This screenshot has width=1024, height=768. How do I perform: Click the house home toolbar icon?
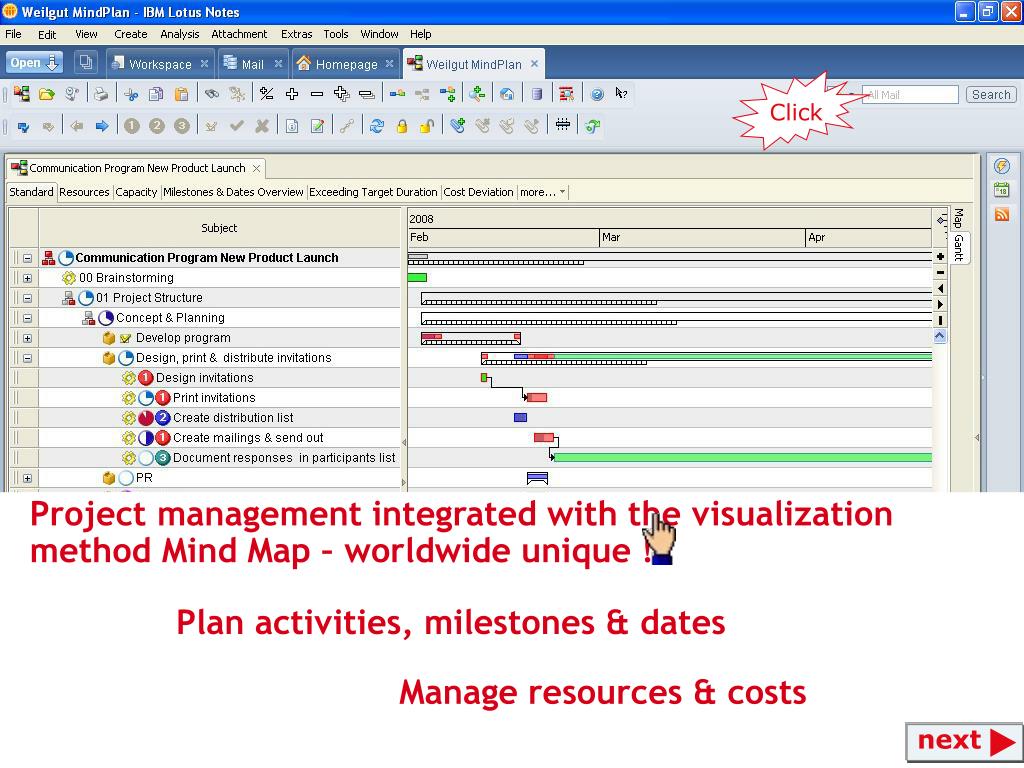tap(507, 94)
